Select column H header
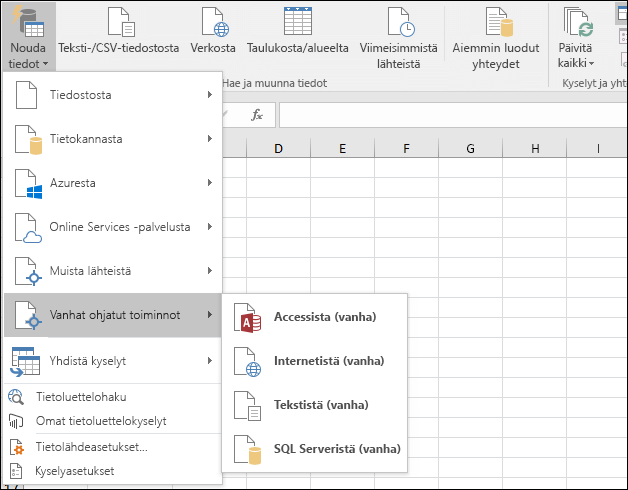 point(535,148)
